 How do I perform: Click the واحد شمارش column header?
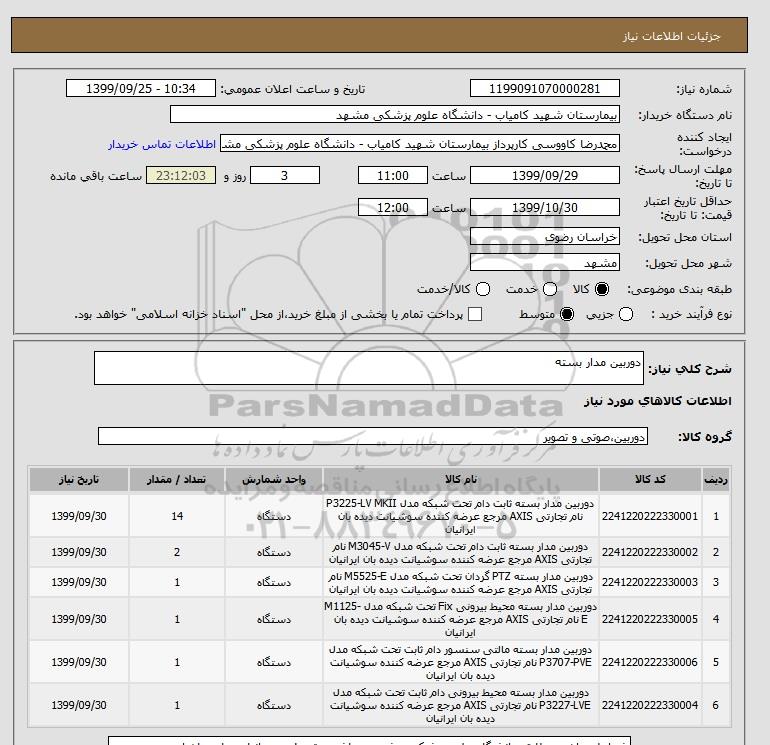click(x=274, y=479)
